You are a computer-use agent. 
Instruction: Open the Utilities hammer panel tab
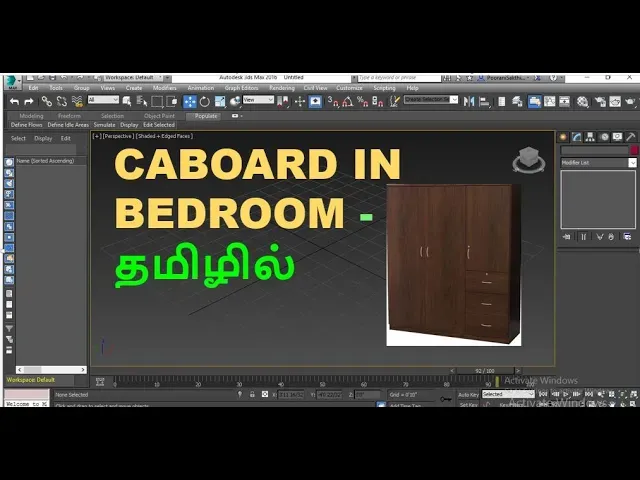click(629, 137)
